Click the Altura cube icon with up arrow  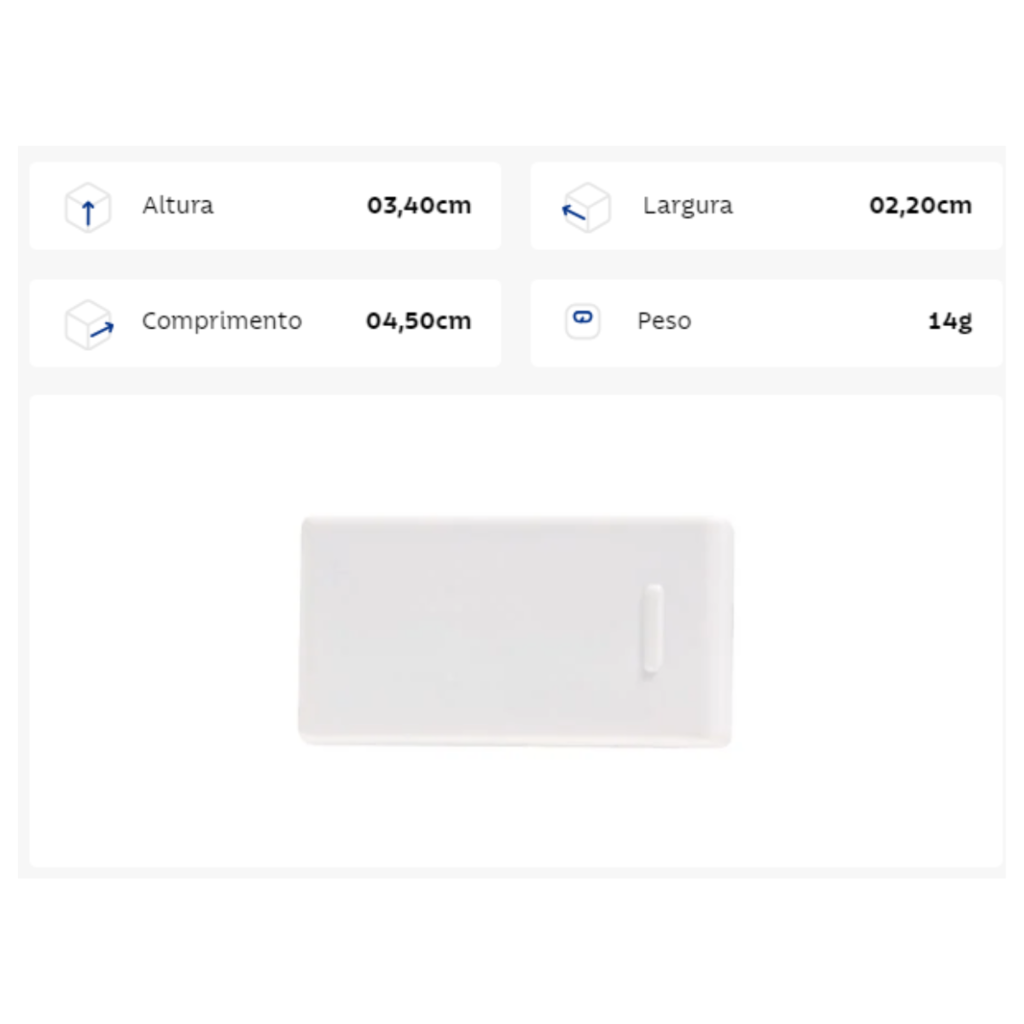[88, 207]
